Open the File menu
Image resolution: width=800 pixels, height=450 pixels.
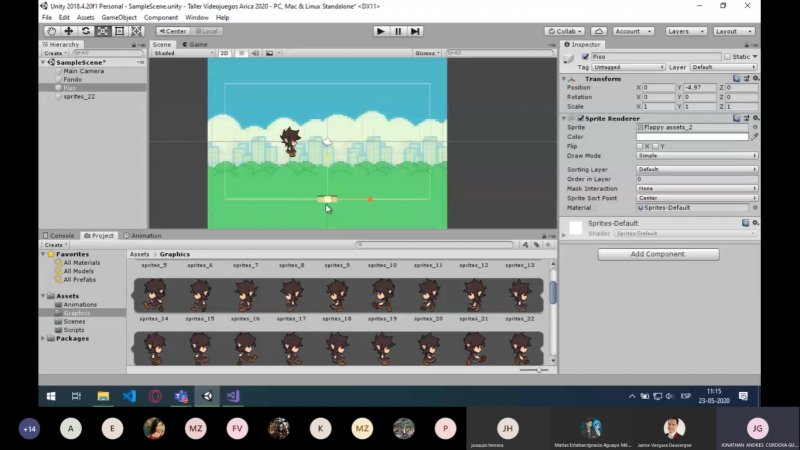(x=47, y=17)
